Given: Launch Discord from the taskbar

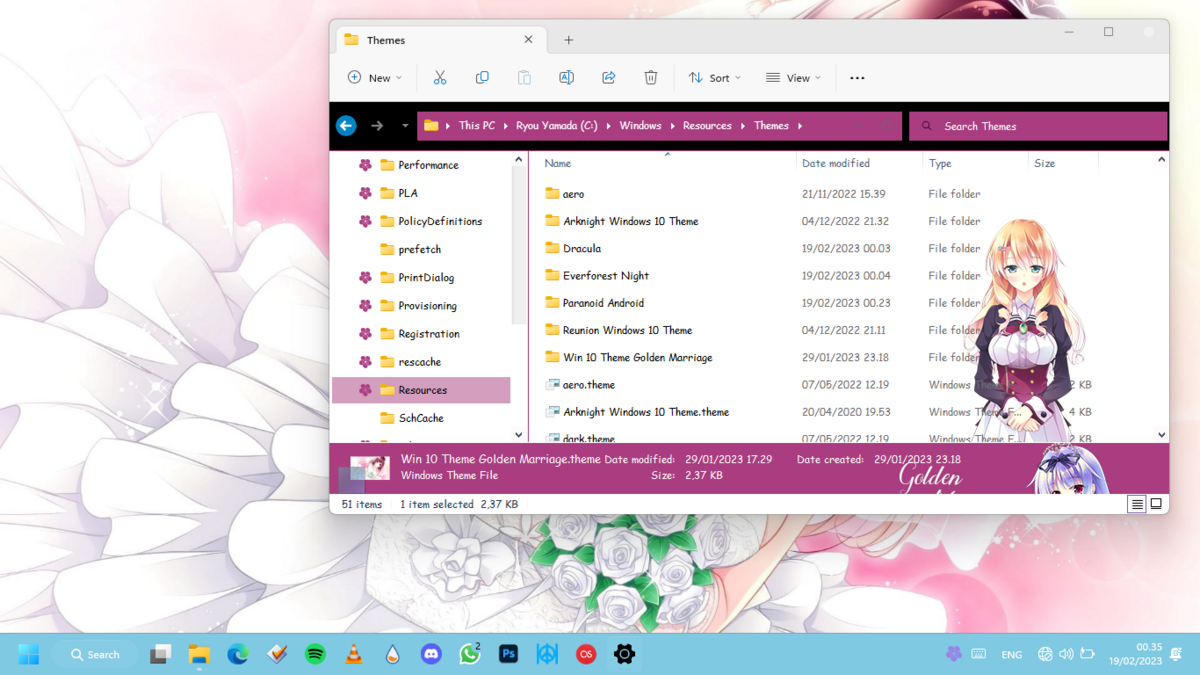Looking at the screenshot, I should 431,654.
